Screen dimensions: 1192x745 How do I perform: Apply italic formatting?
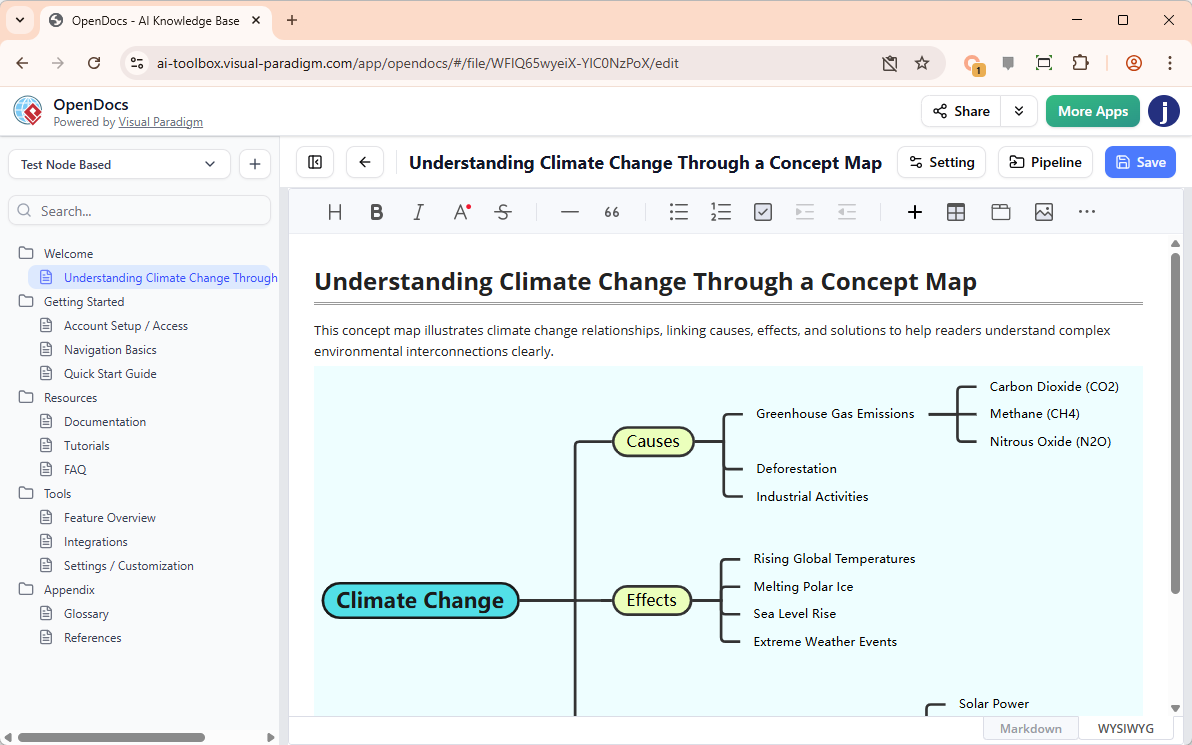[x=419, y=212]
